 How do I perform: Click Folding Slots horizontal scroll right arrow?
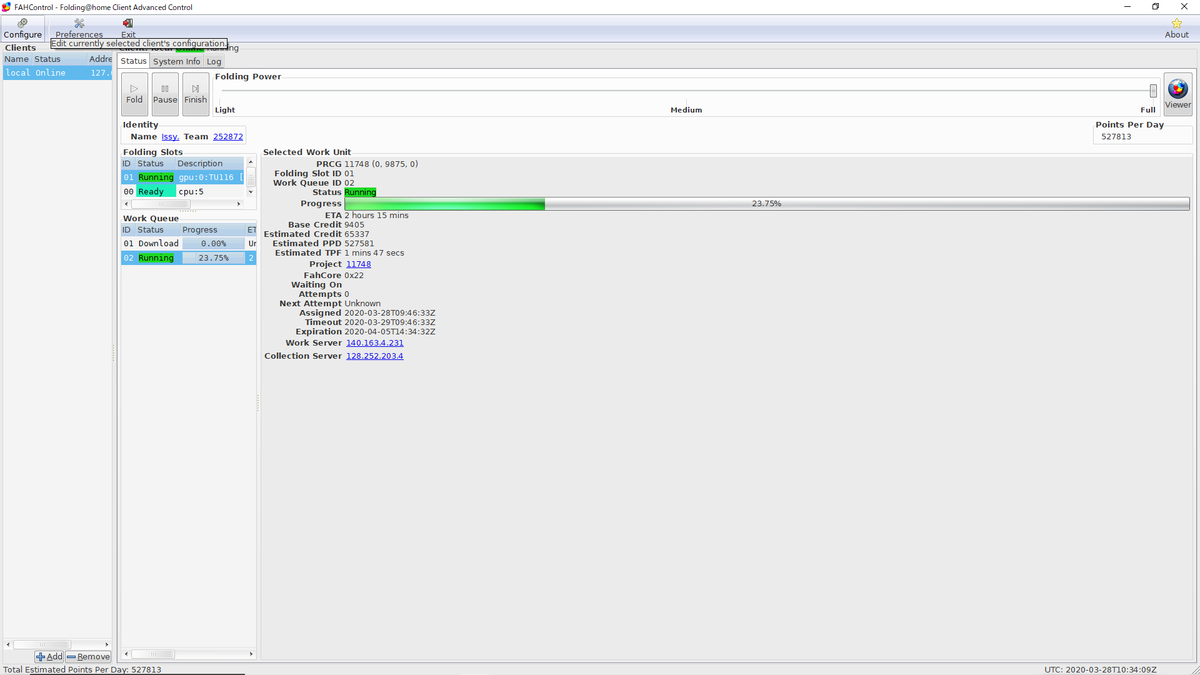(x=238, y=204)
